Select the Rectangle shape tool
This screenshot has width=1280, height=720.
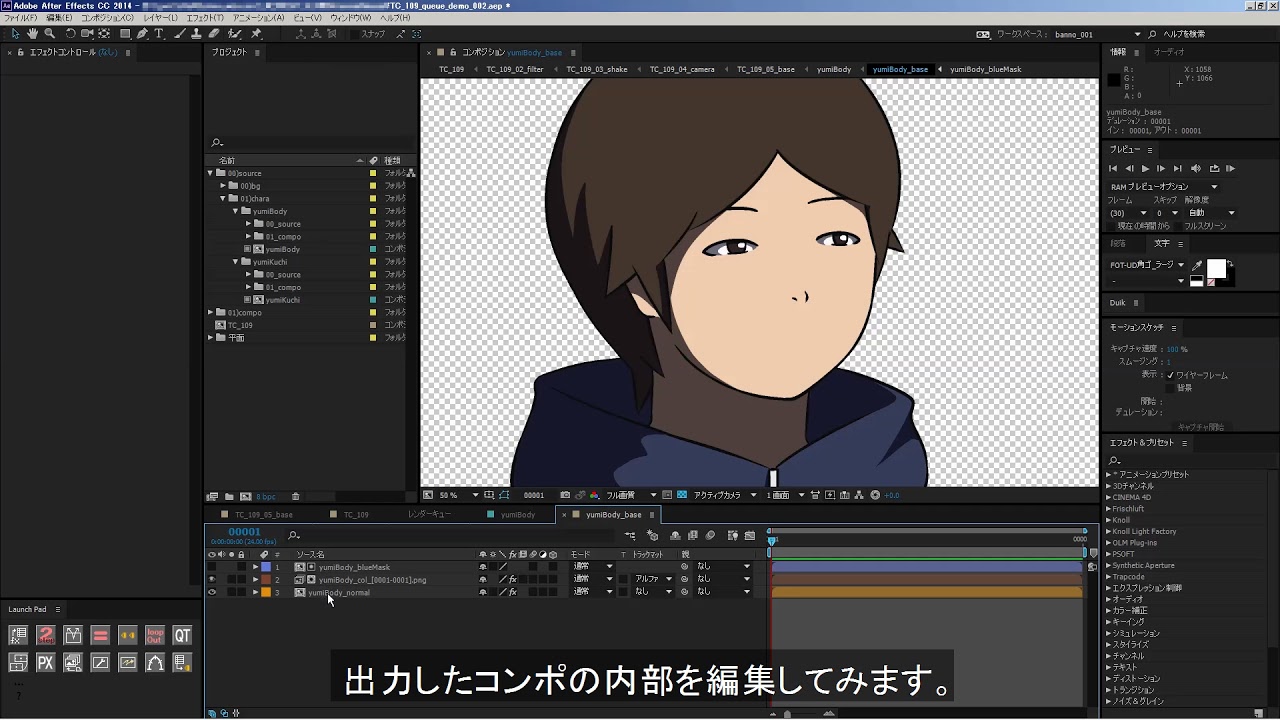click(x=125, y=34)
